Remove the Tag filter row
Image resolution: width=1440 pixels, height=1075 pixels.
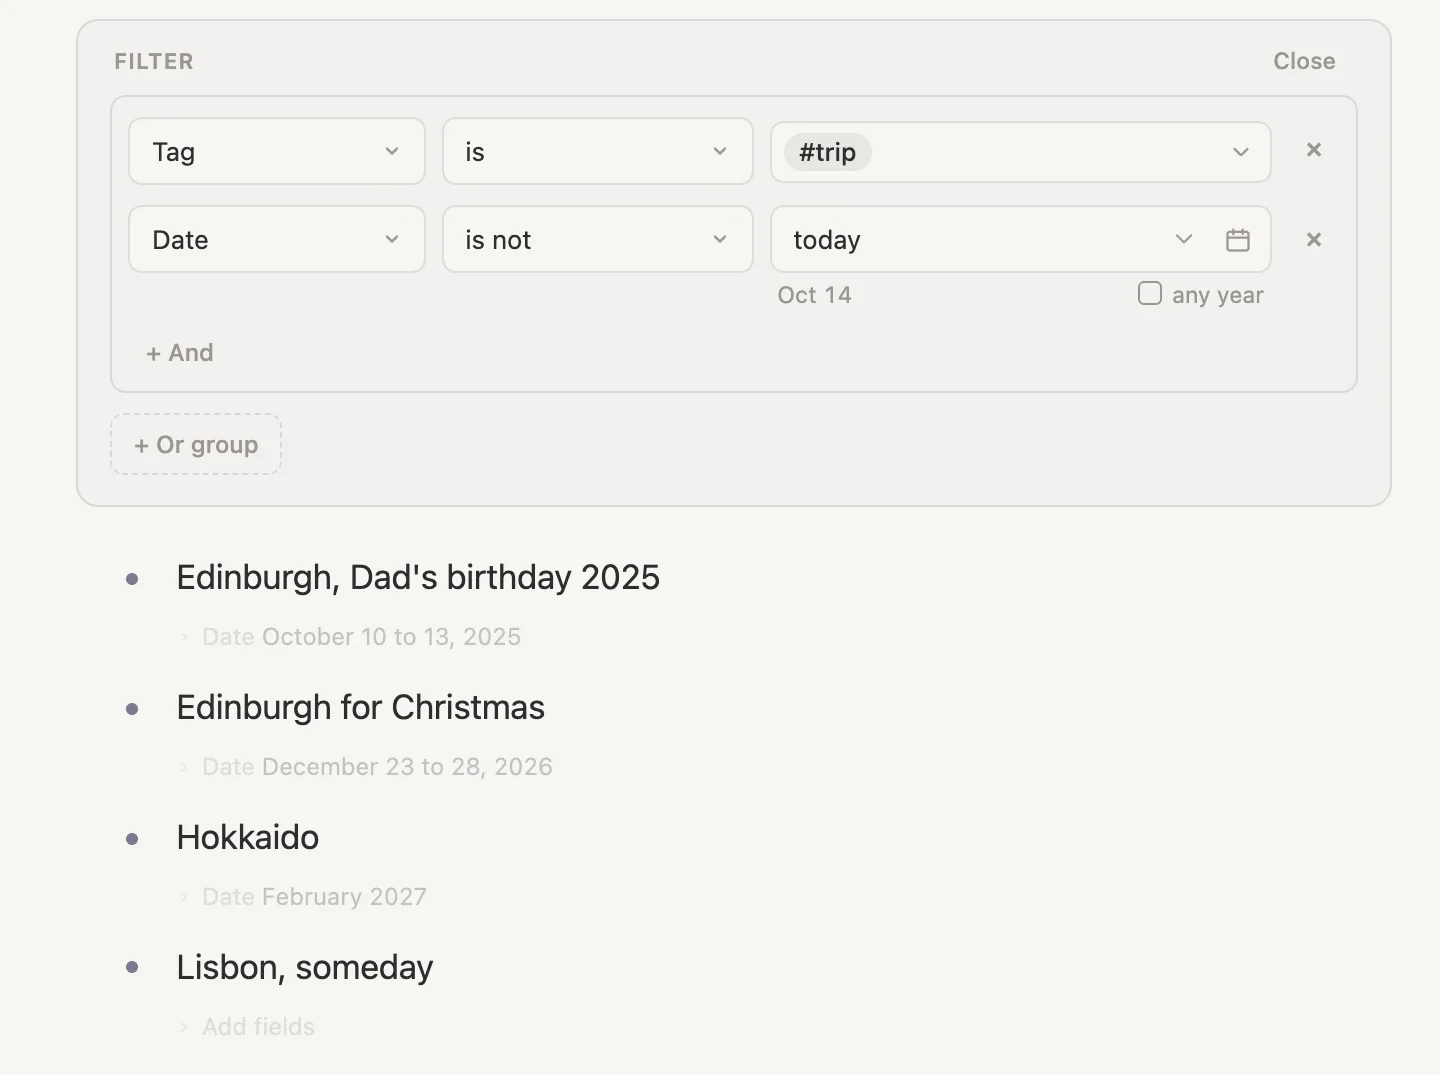[1314, 150]
